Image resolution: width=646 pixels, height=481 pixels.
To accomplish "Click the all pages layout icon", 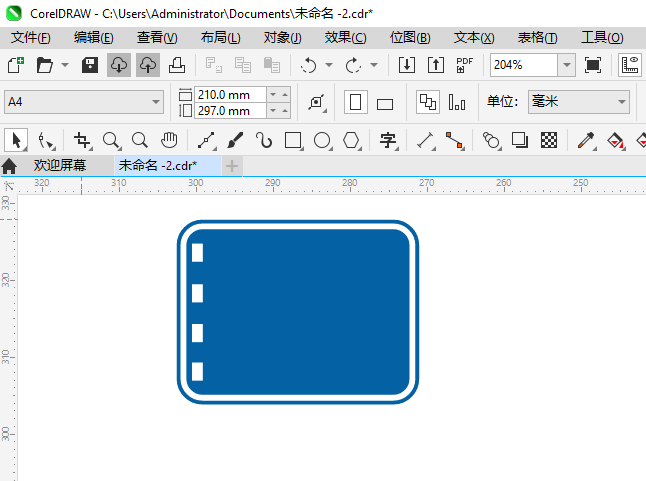I will click(x=428, y=102).
